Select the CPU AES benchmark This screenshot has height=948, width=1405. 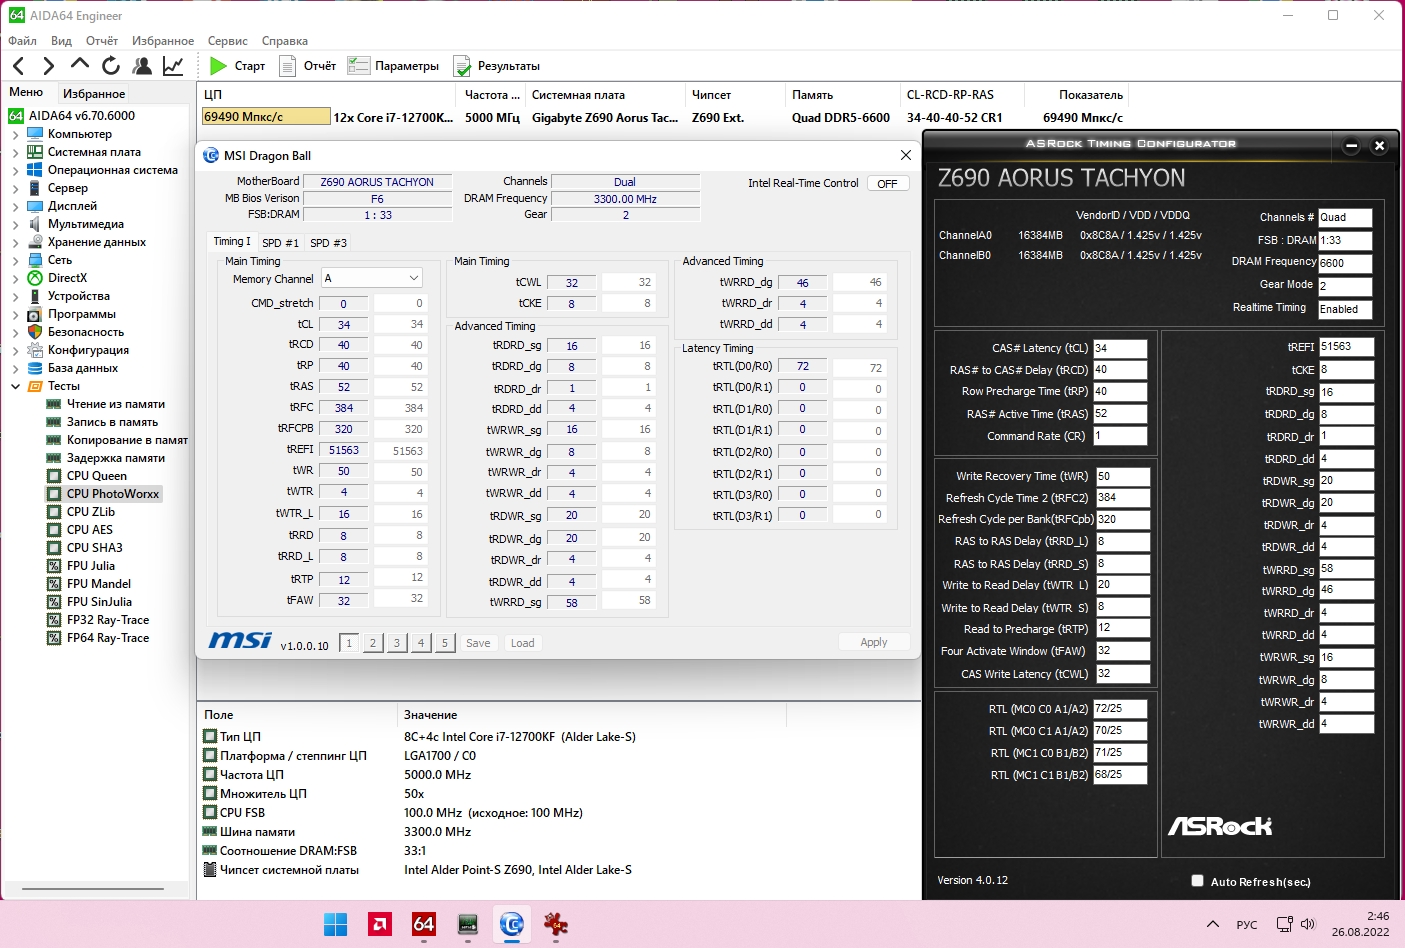tap(89, 530)
